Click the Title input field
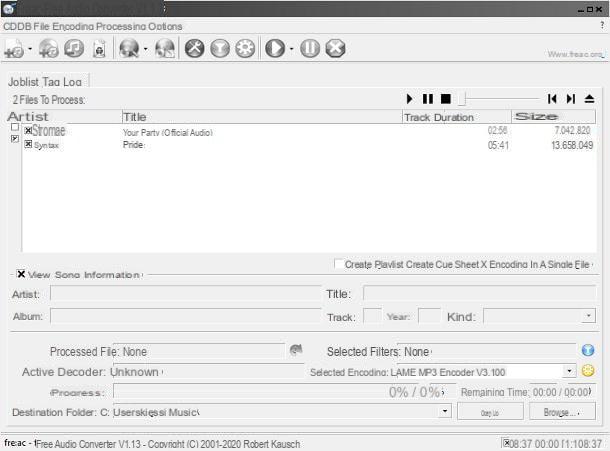Screen dimensions: 610x451 (x=479, y=293)
